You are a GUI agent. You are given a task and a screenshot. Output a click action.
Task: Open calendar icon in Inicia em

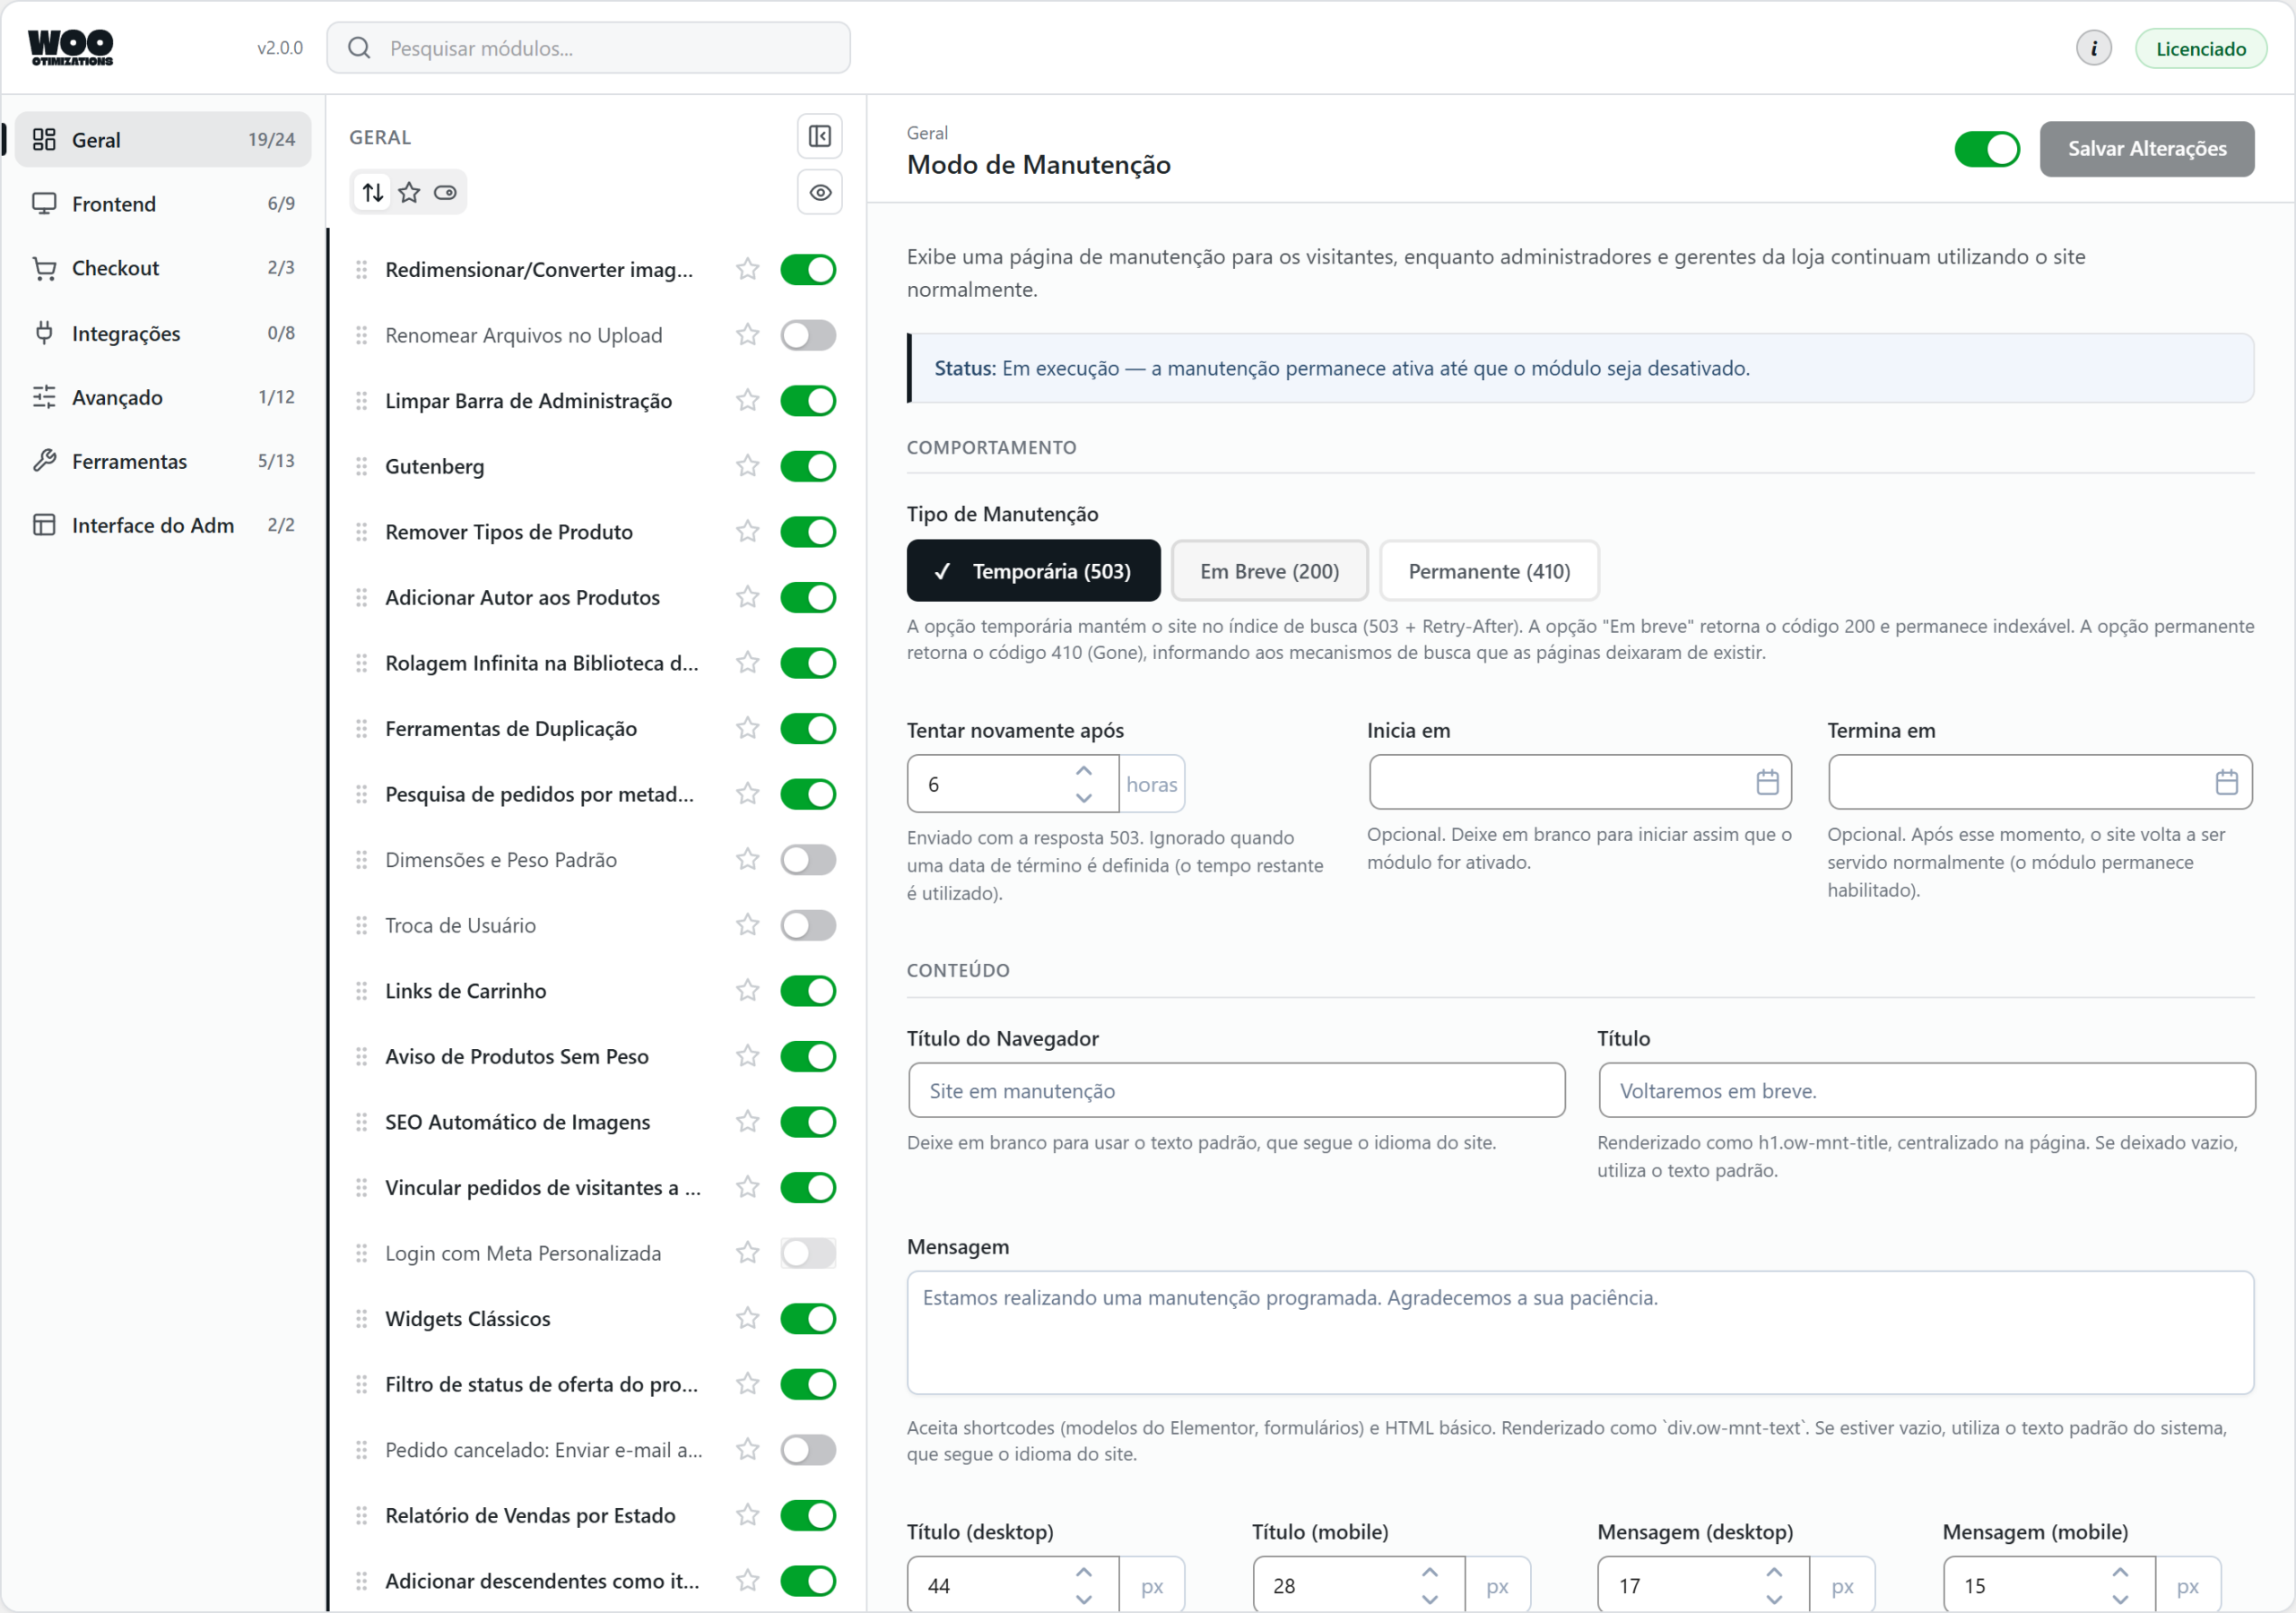point(1767,782)
